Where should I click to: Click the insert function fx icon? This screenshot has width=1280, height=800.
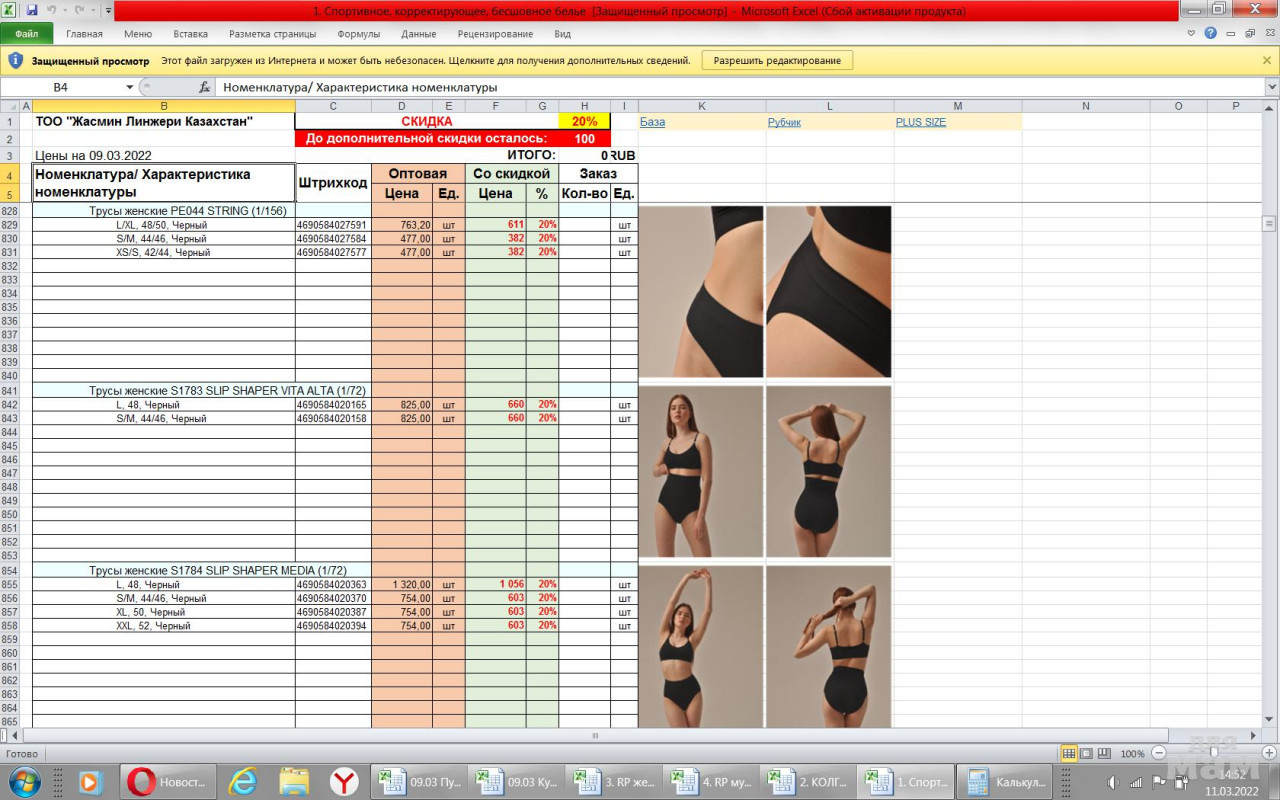[x=204, y=87]
